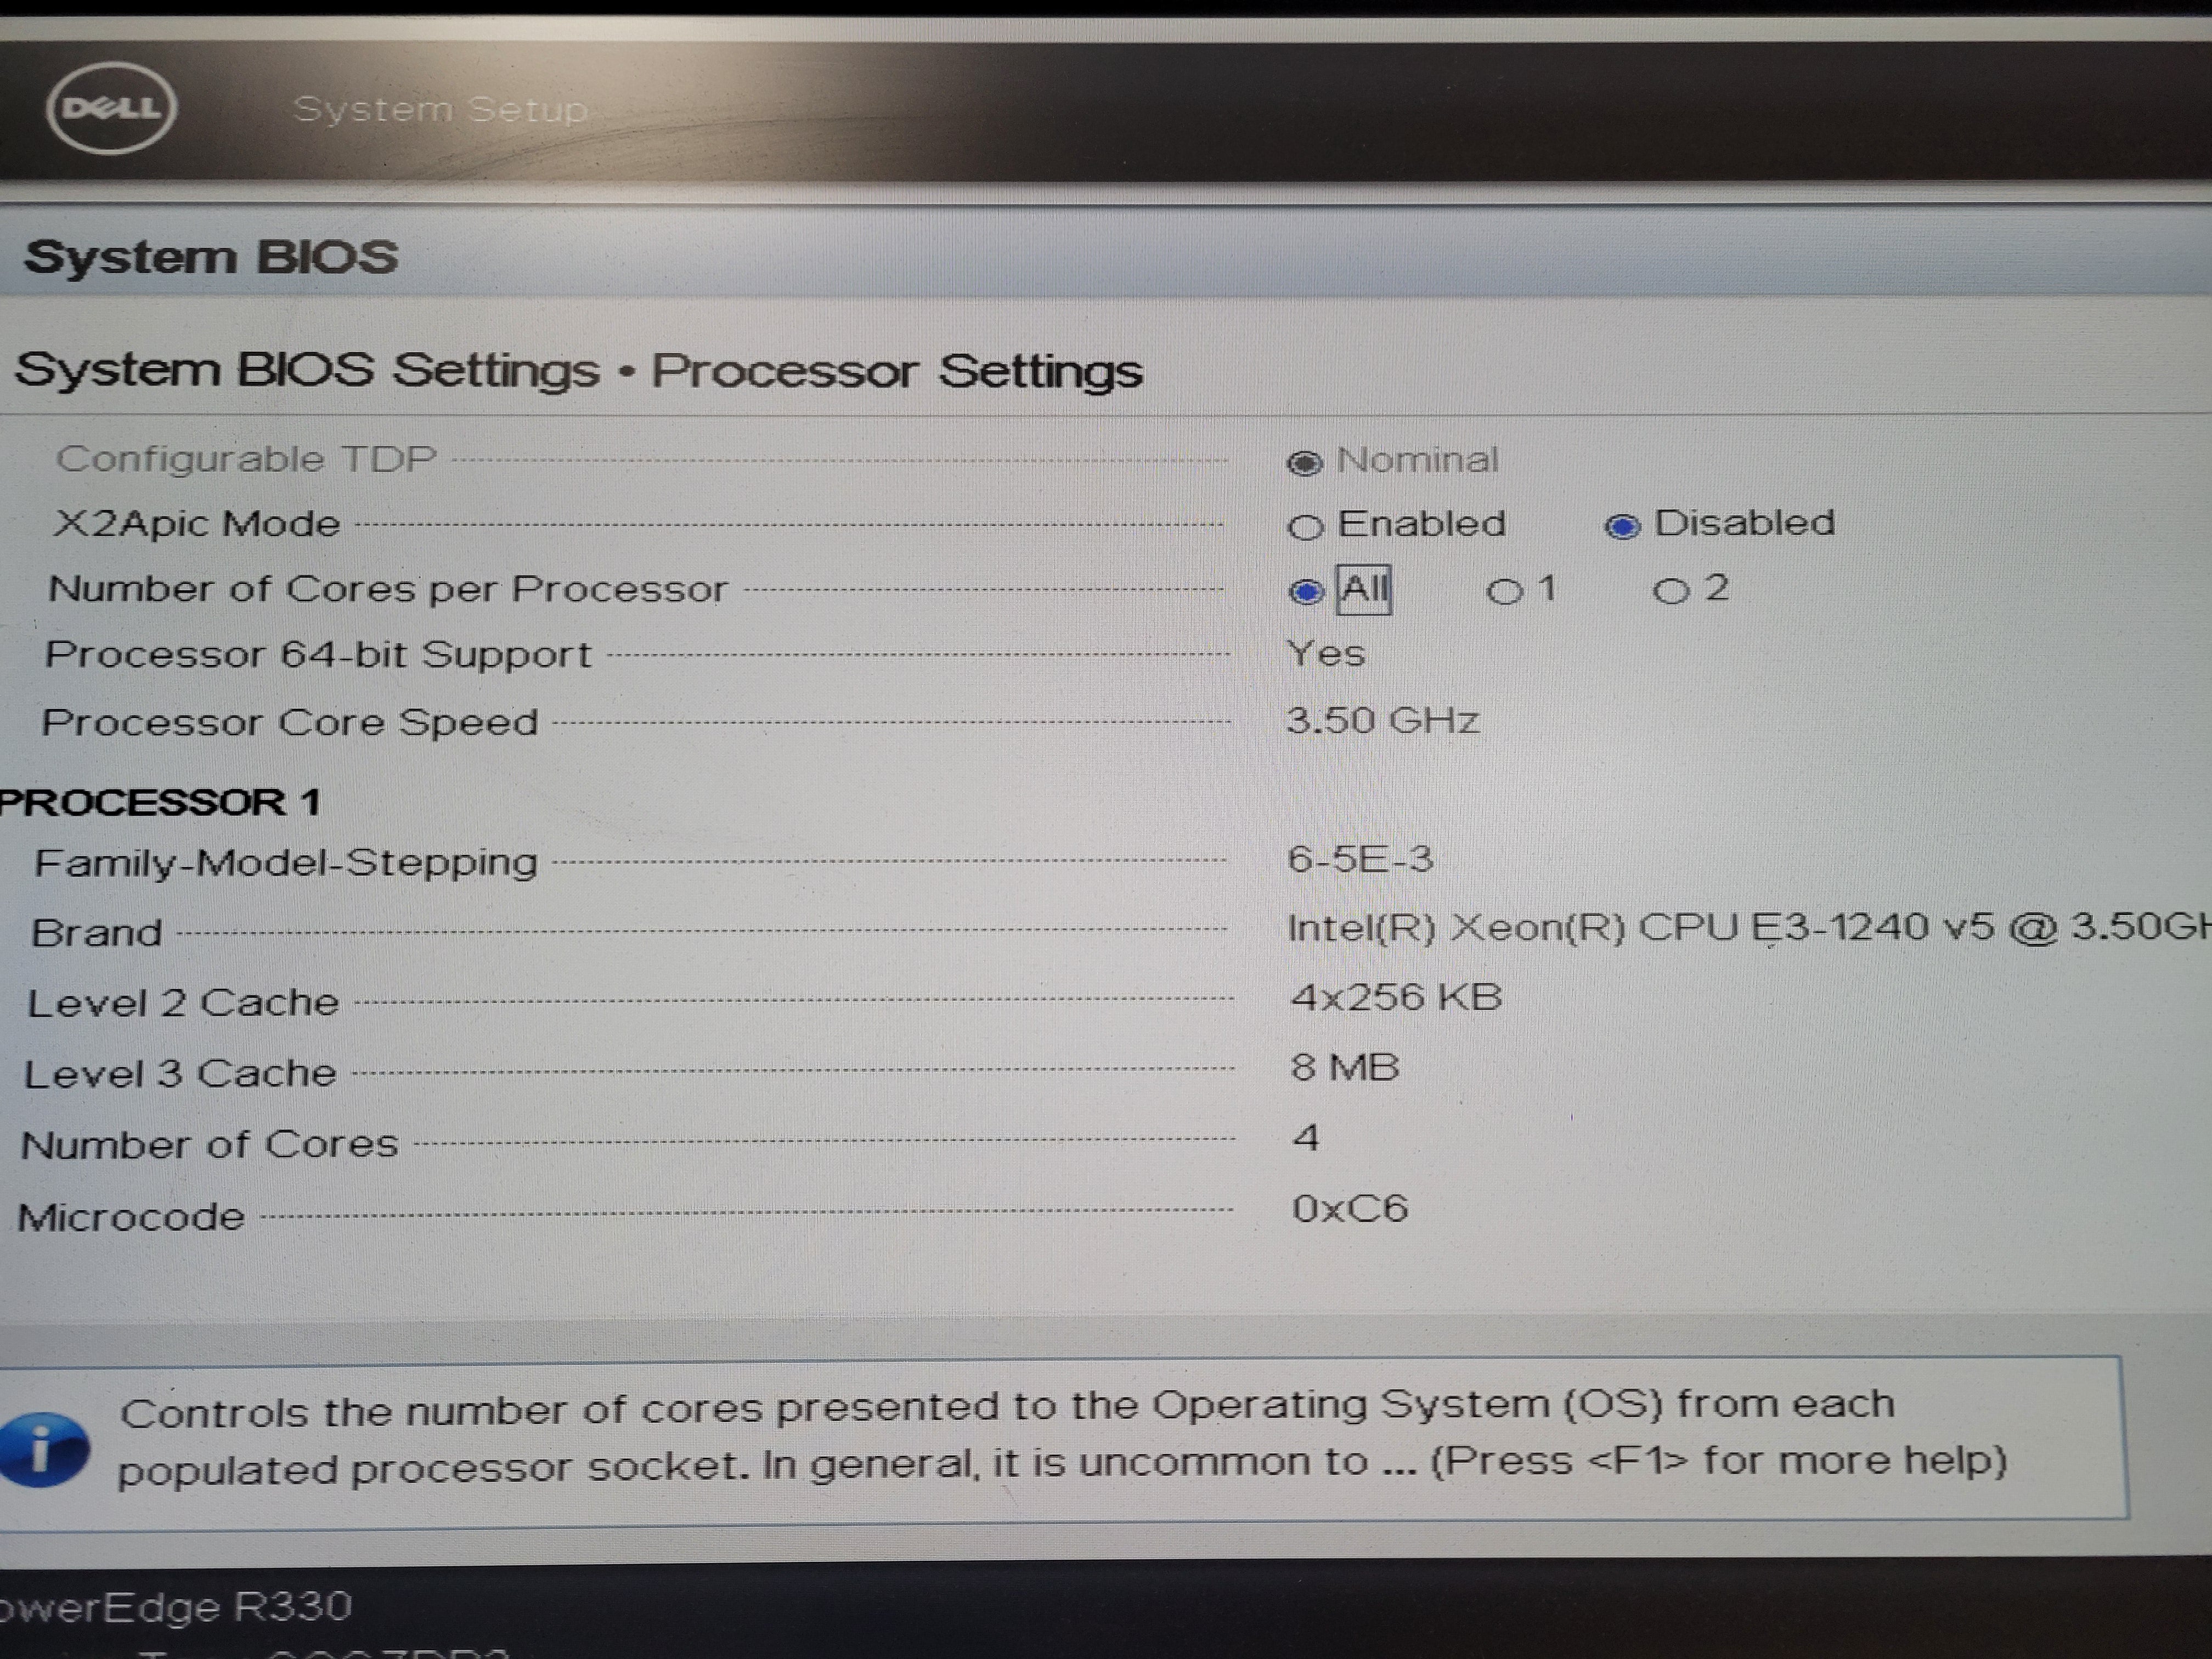Click the System Setup header text

440,109
